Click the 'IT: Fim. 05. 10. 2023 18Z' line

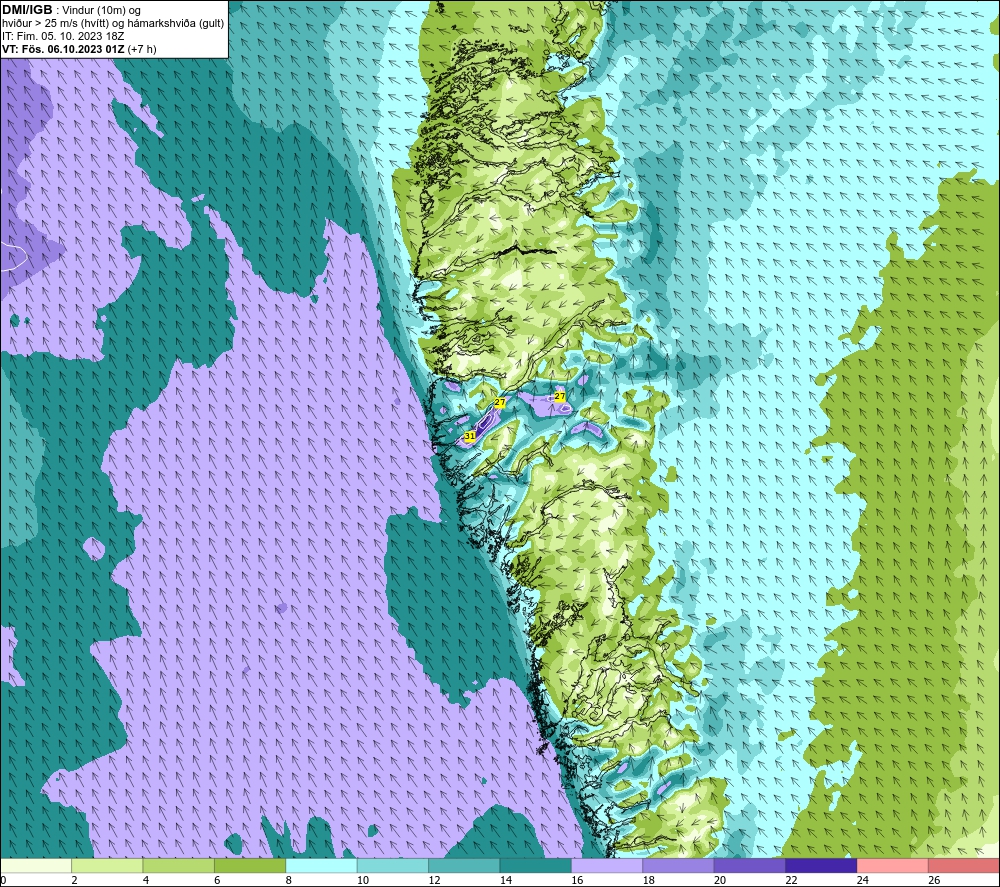[63, 36]
